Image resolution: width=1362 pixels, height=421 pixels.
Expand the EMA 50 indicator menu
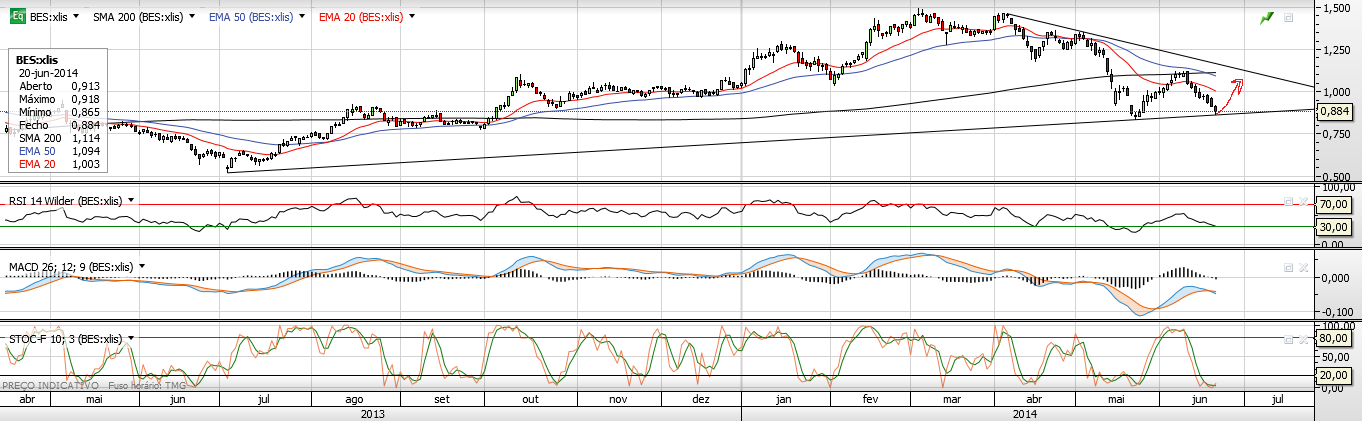pos(303,18)
